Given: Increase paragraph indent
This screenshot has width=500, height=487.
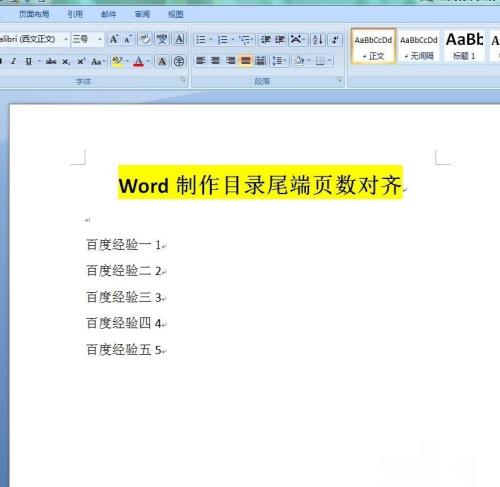Looking at the screenshot, I should pyautogui.click(x=280, y=40).
